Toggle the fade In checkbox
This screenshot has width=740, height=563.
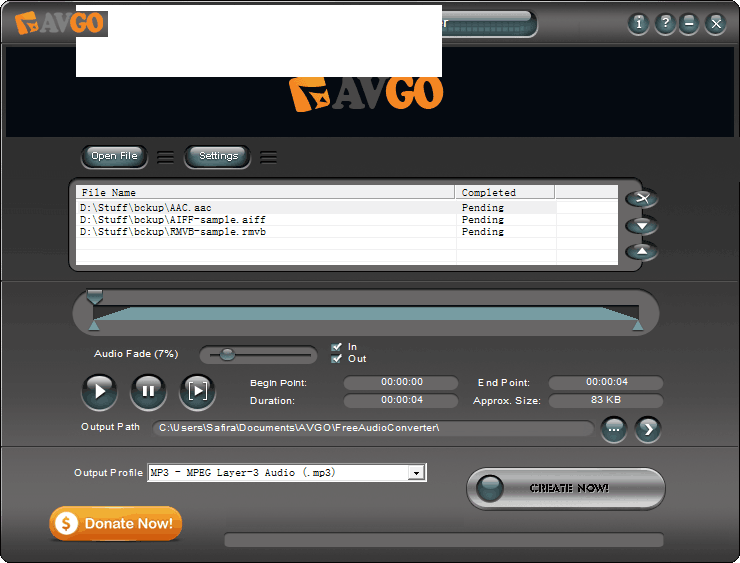[x=336, y=347]
